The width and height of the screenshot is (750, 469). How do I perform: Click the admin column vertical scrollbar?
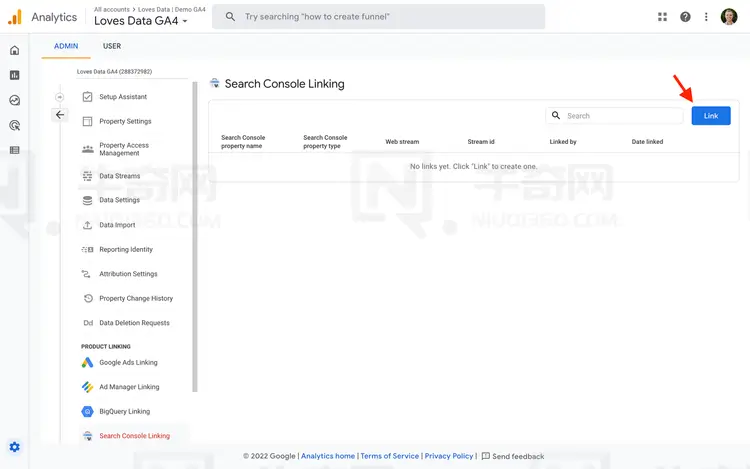(x=195, y=237)
